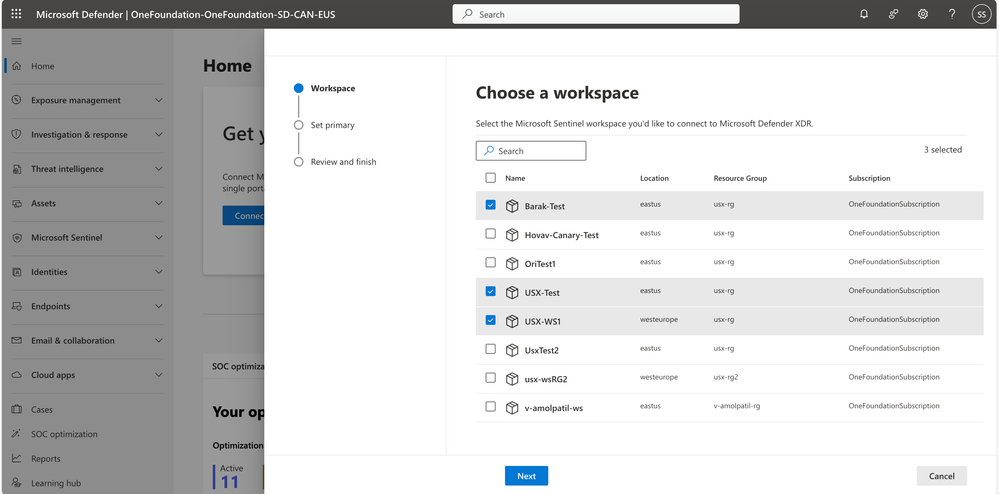Sort by the Resource Group column header

pyautogui.click(x=740, y=178)
